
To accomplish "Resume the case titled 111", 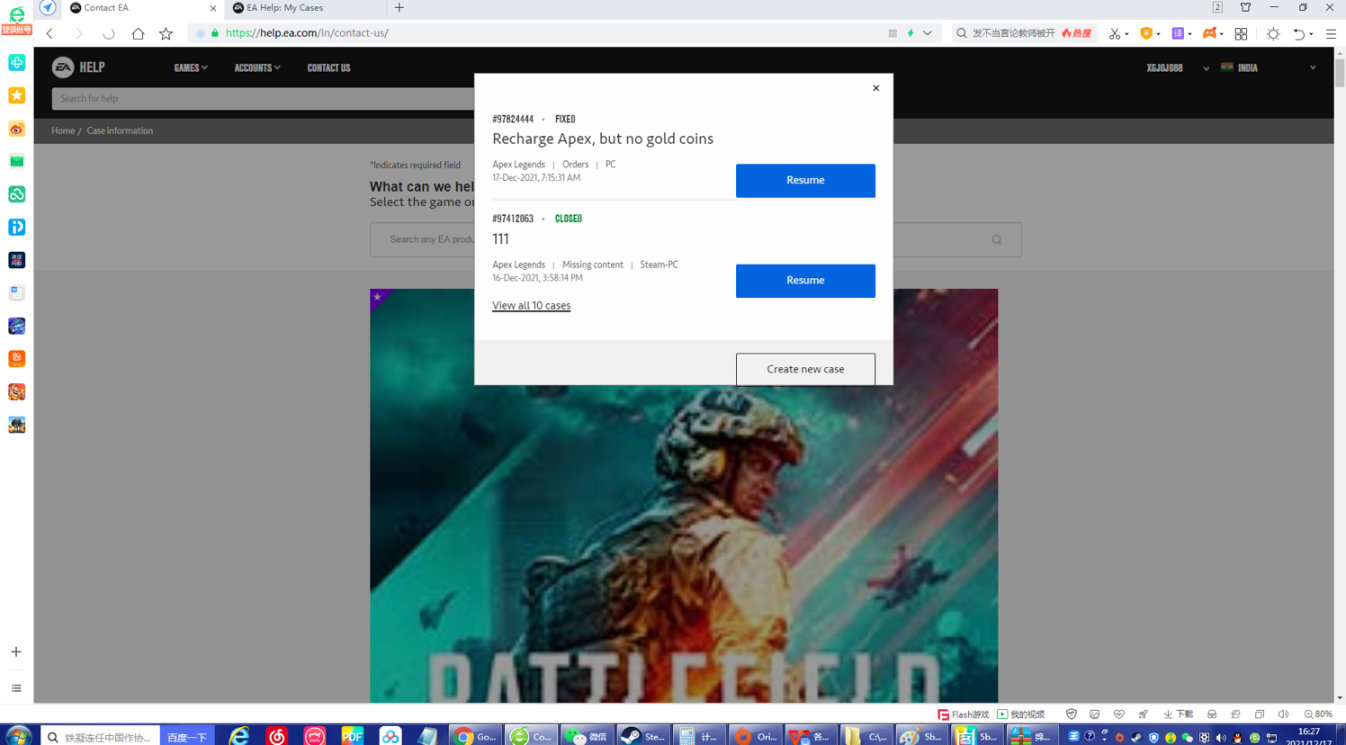I will tap(805, 280).
